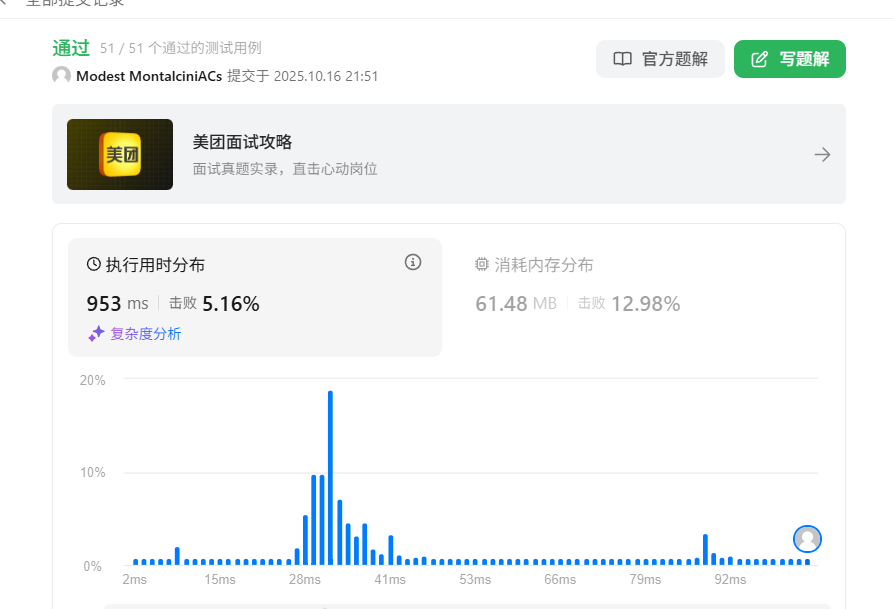
Task: Click the chip icon next to 消耗内存分布
Action: [482, 264]
